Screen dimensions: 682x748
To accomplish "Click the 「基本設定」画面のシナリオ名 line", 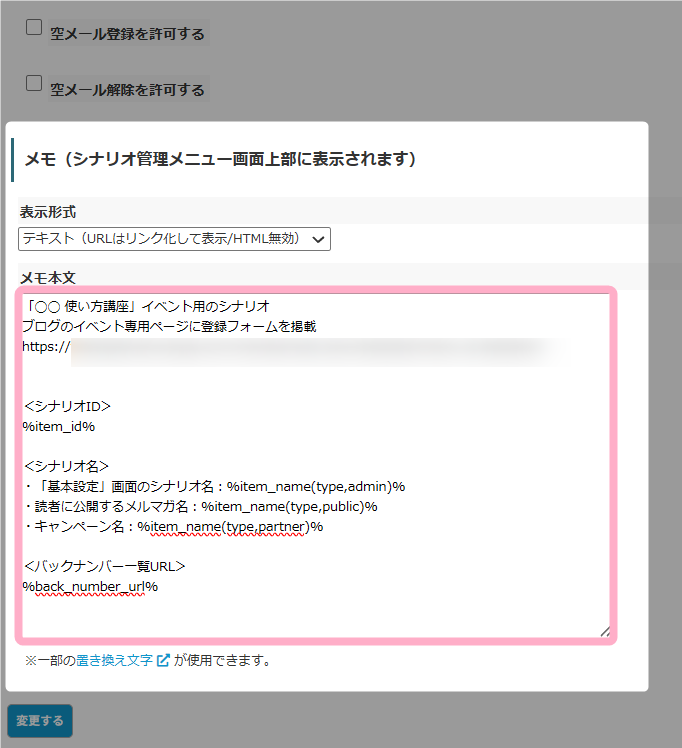I will 214,486.
